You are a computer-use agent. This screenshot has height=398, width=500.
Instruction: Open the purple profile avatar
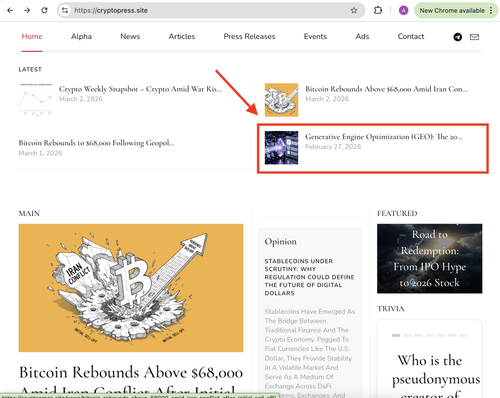point(403,10)
